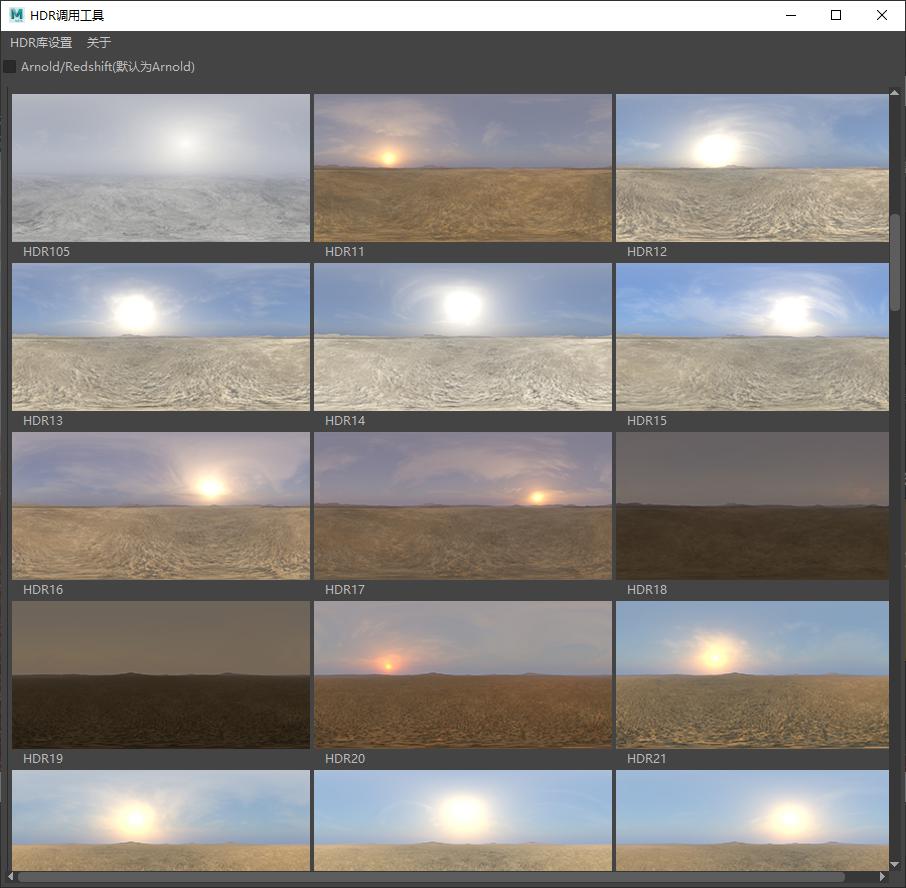
Task: Open the HDR库设置 menu
Action: pos(41,43)
